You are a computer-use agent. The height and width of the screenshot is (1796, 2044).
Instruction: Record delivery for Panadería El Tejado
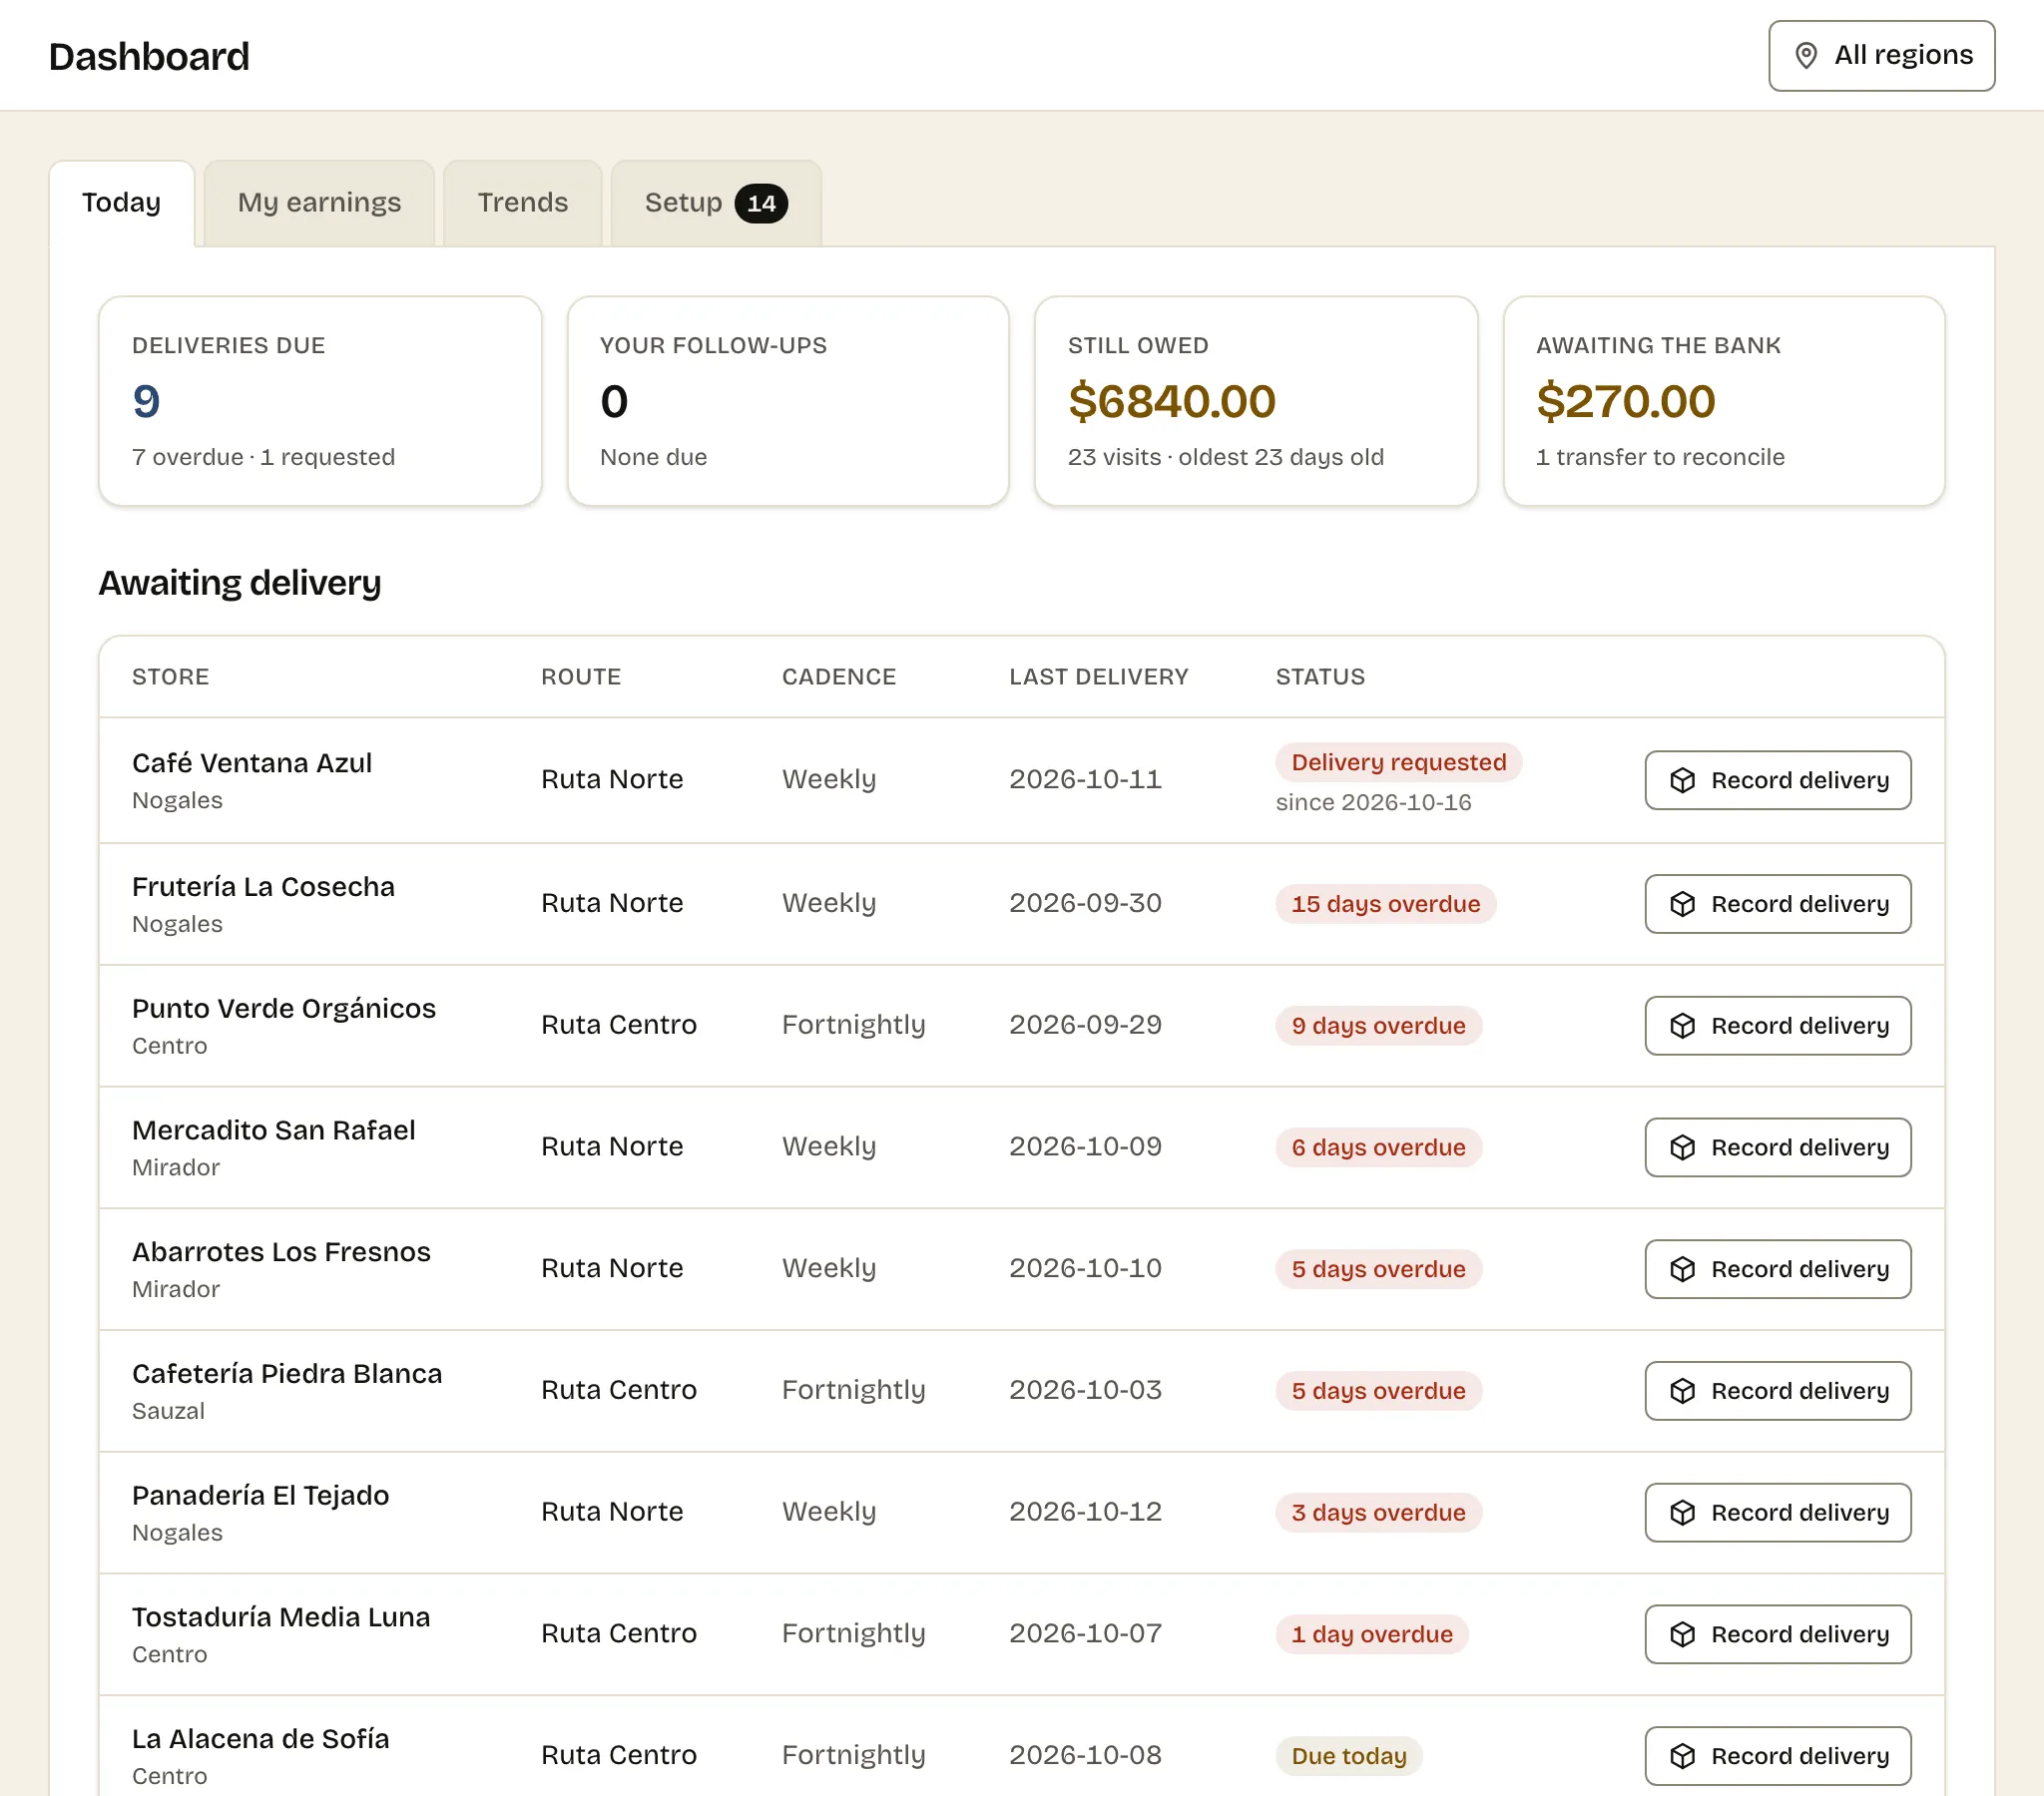1777,1513
